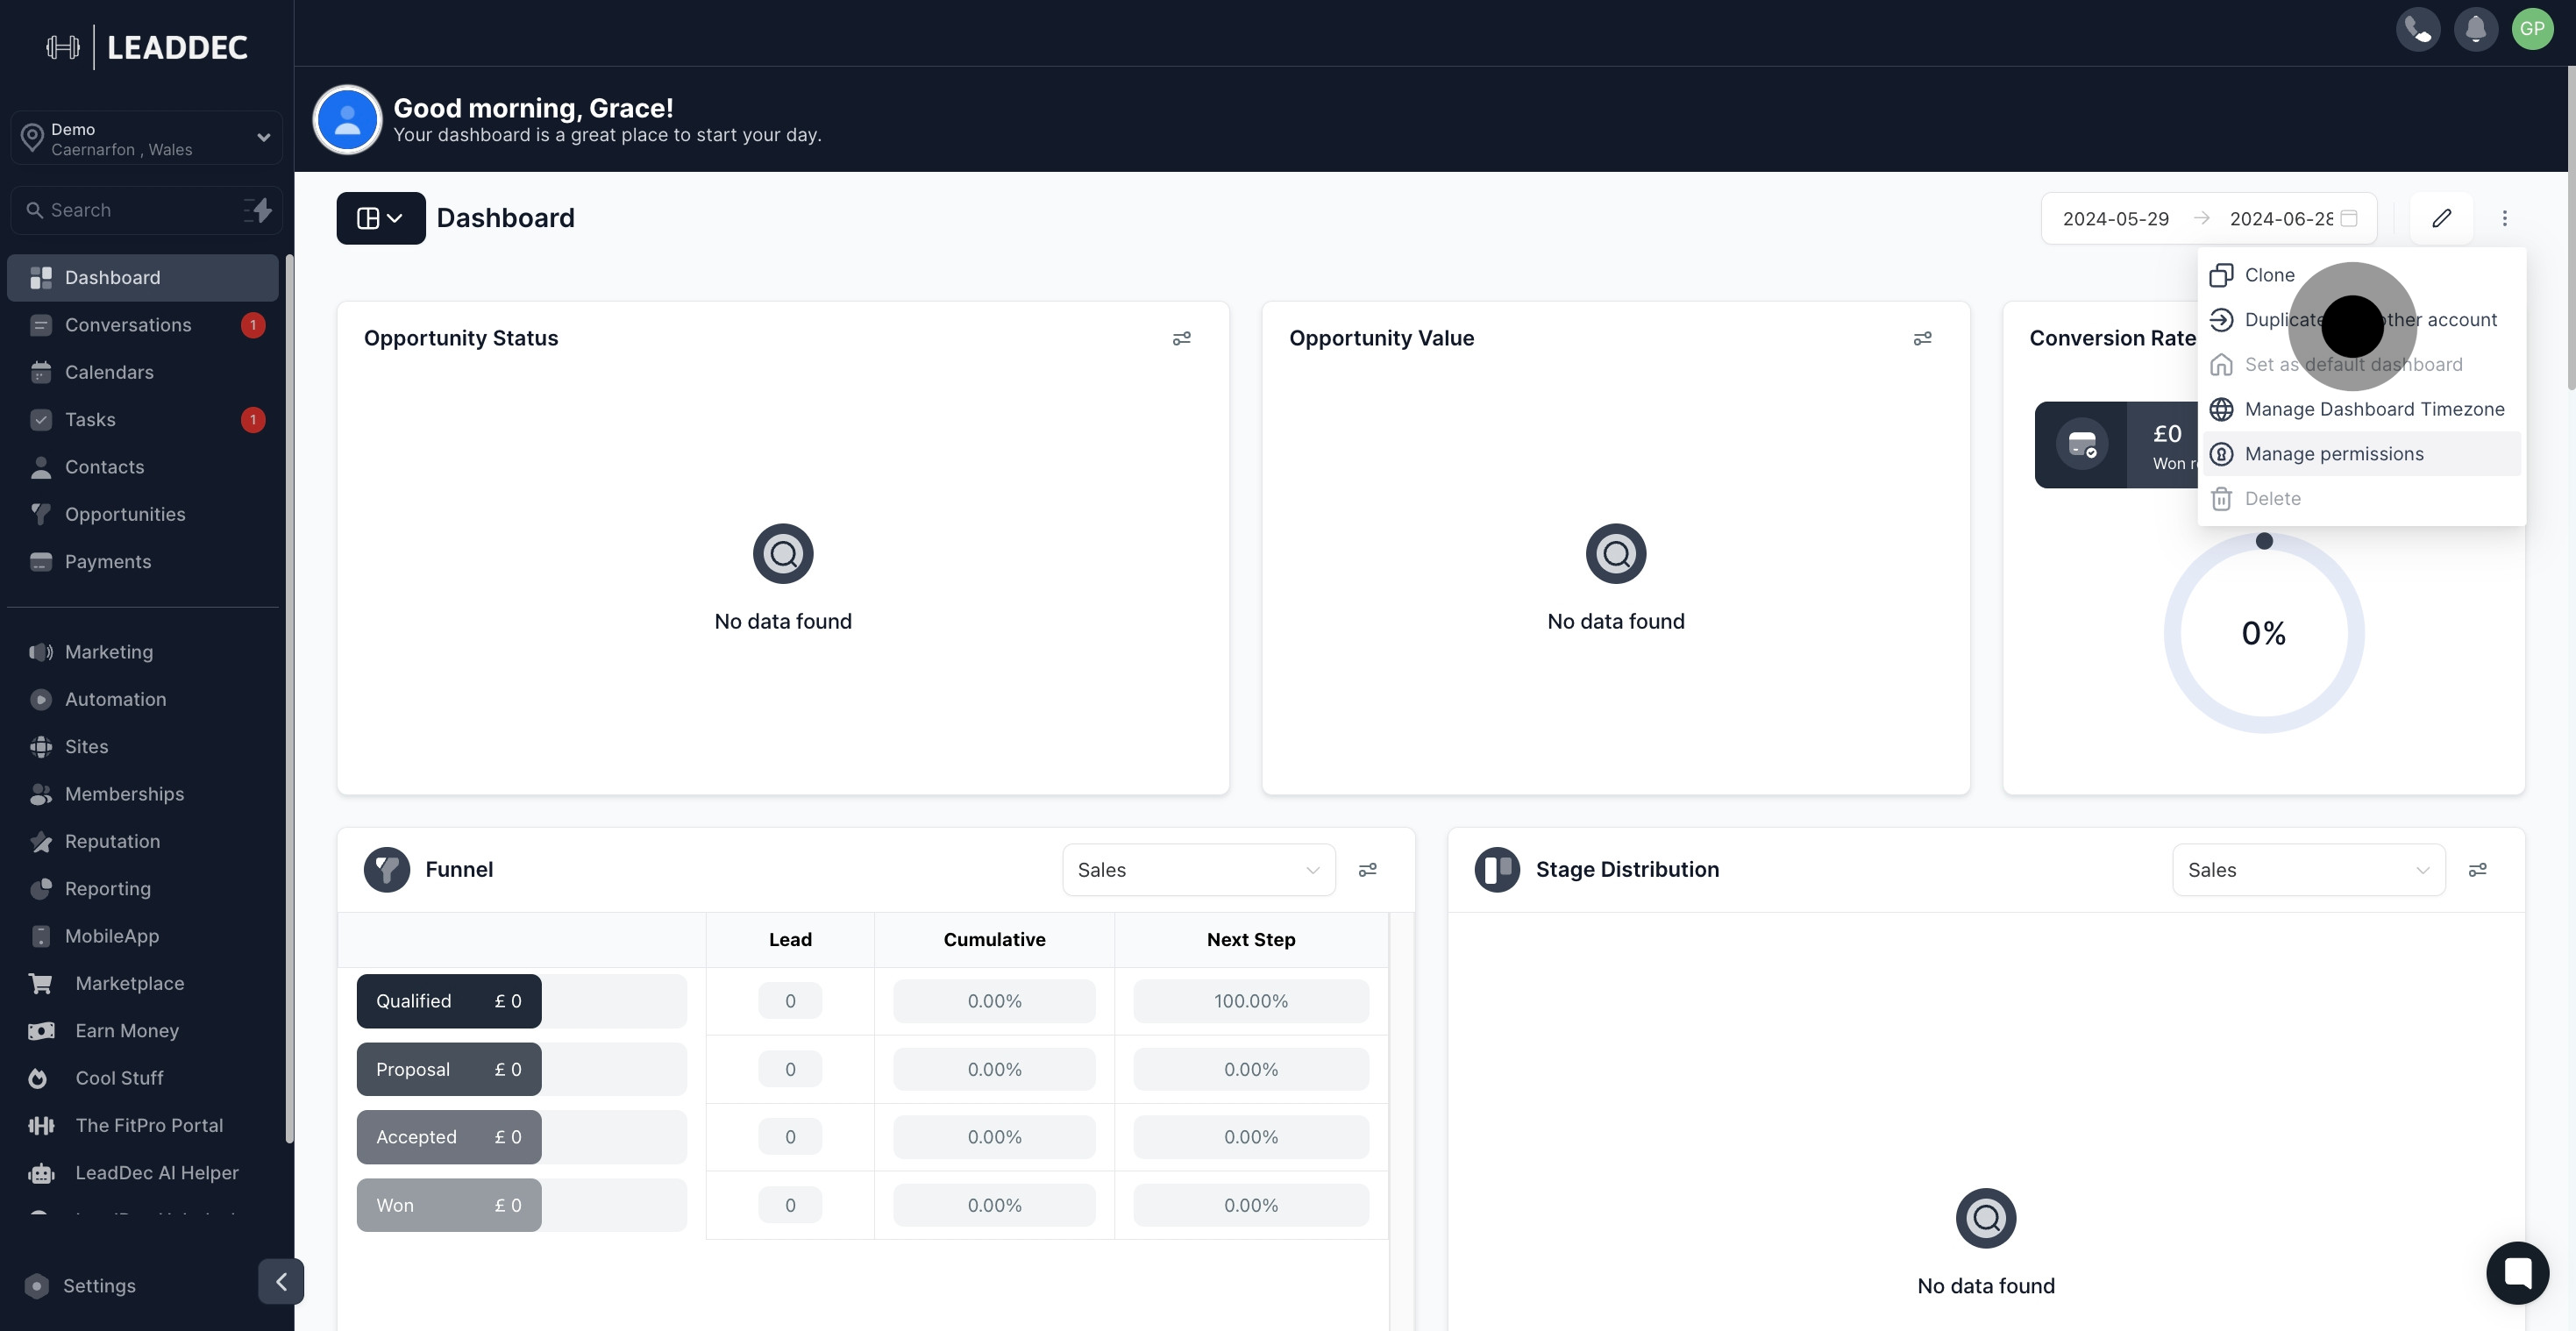
Task: Open the phone dialer icon
Action: (2418, 29)
